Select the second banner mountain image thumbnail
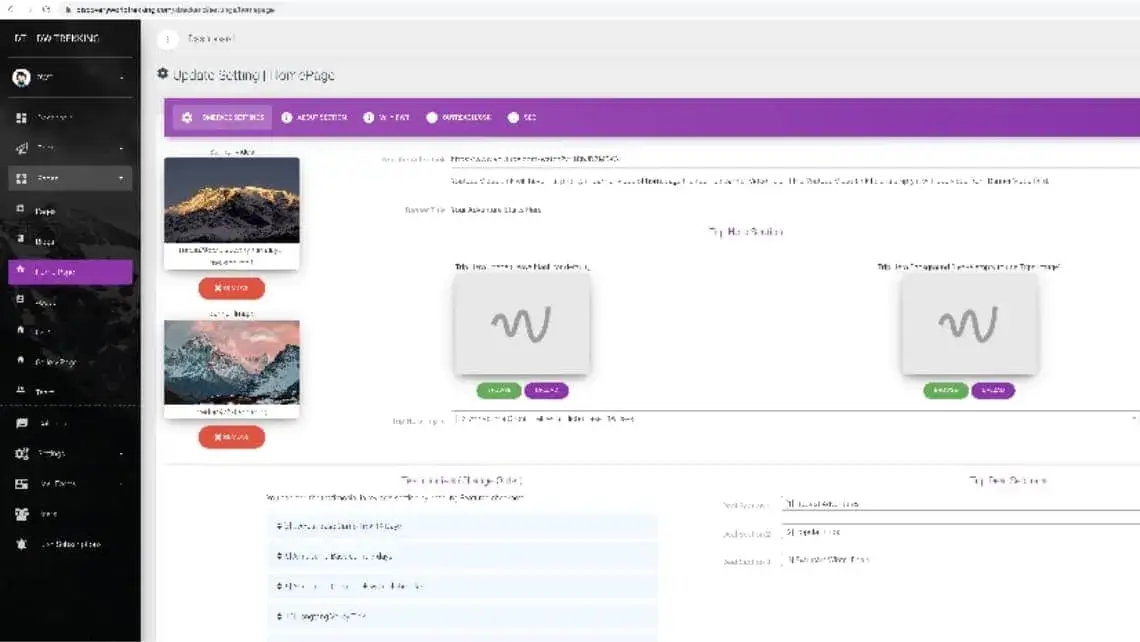This screenshot has width=1140, height=642. 231,362
